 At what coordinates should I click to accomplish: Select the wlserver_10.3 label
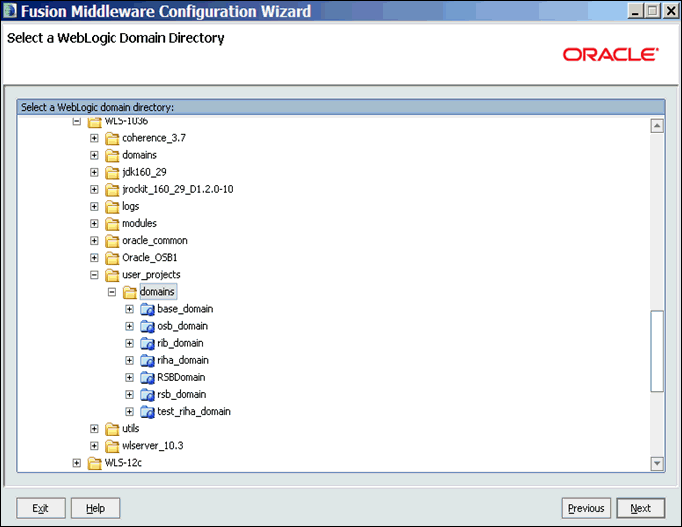153,446
